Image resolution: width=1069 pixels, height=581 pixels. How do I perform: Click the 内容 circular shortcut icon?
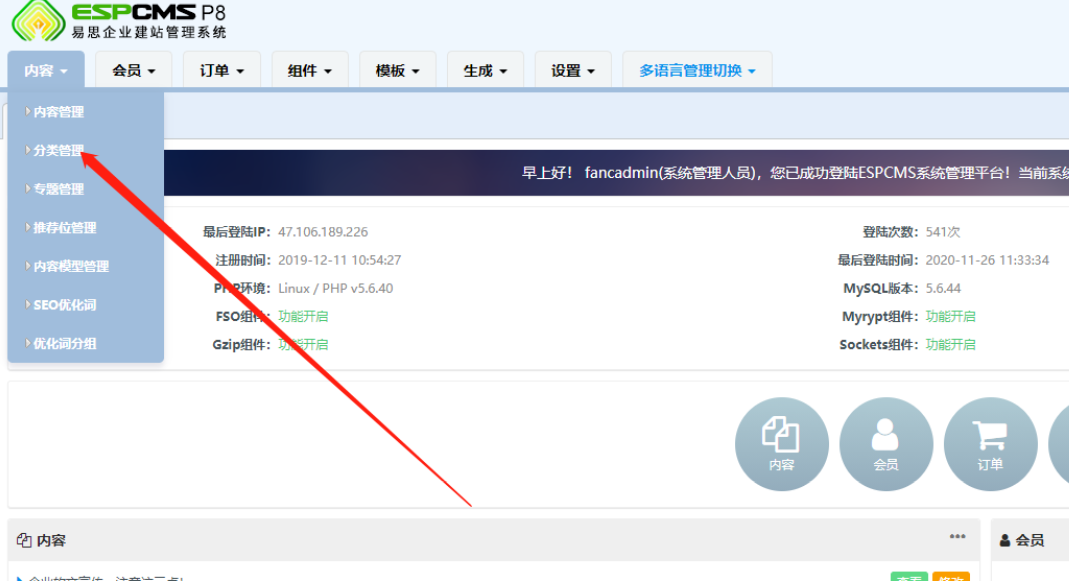(x=781, y=444)
